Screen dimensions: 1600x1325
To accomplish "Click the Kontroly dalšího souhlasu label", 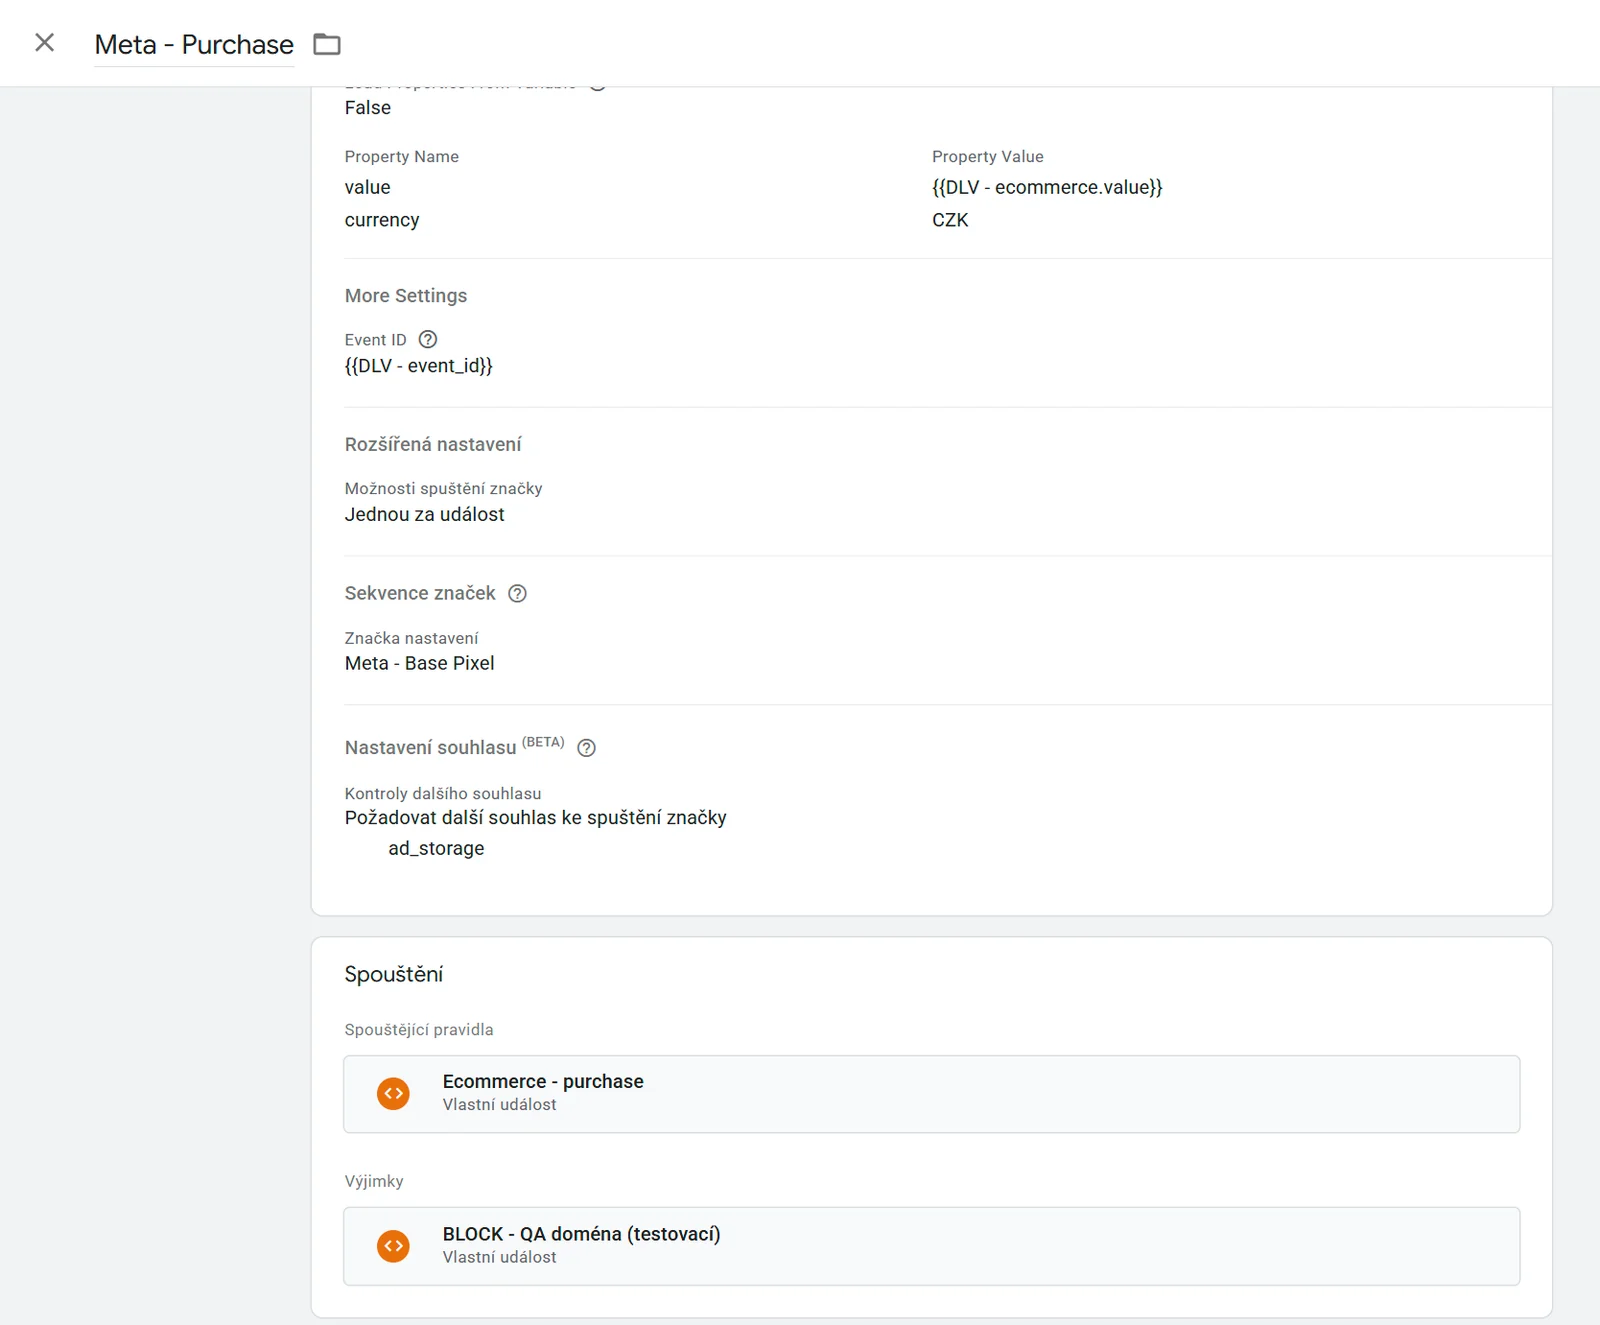I will [x=443, y=793].
